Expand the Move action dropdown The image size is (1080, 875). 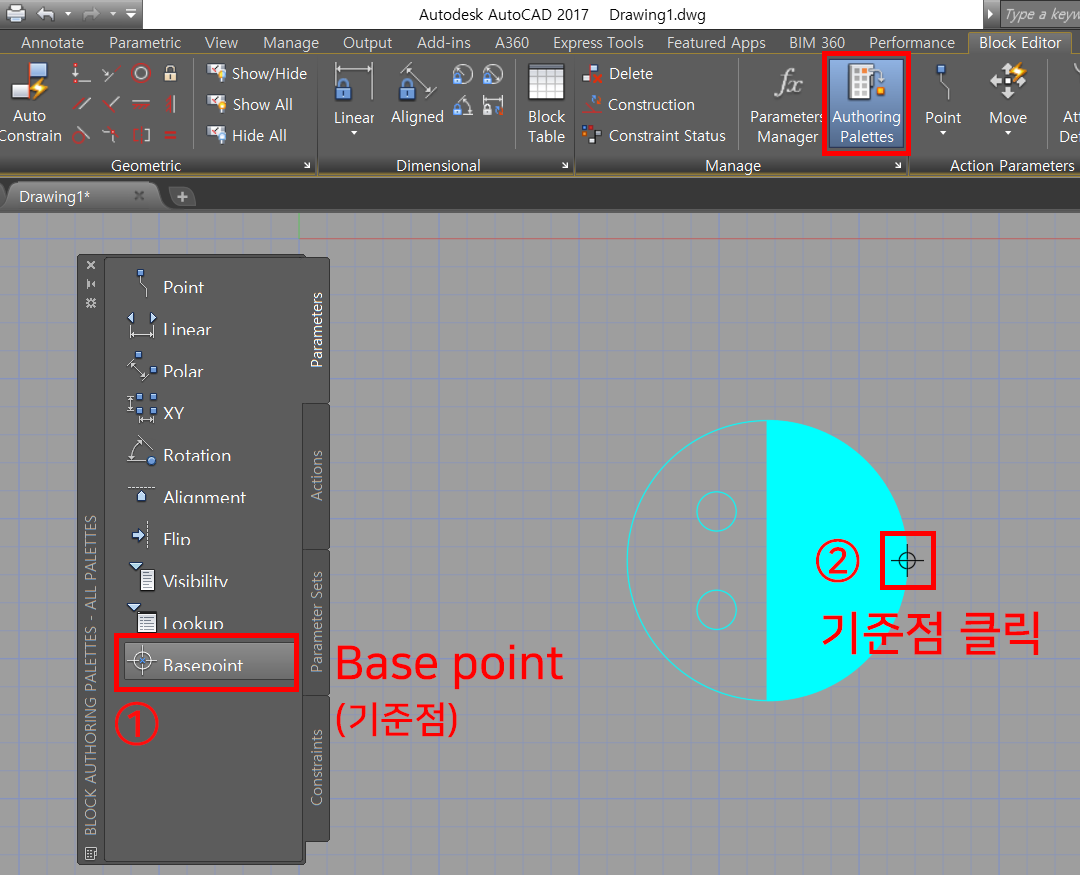click(1008, 134)
